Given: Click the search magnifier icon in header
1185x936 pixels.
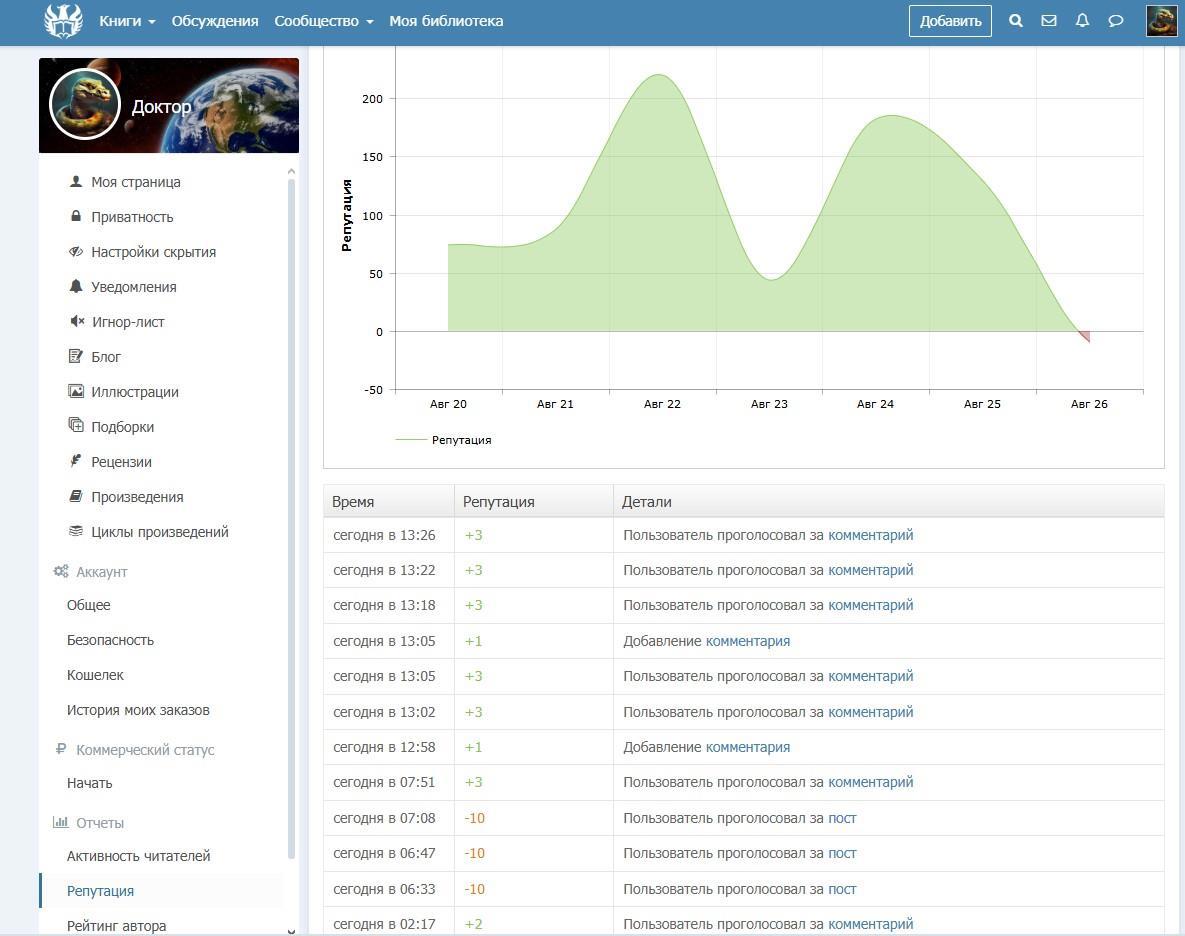Looking at the screenshot, I should click(1015, 21).
